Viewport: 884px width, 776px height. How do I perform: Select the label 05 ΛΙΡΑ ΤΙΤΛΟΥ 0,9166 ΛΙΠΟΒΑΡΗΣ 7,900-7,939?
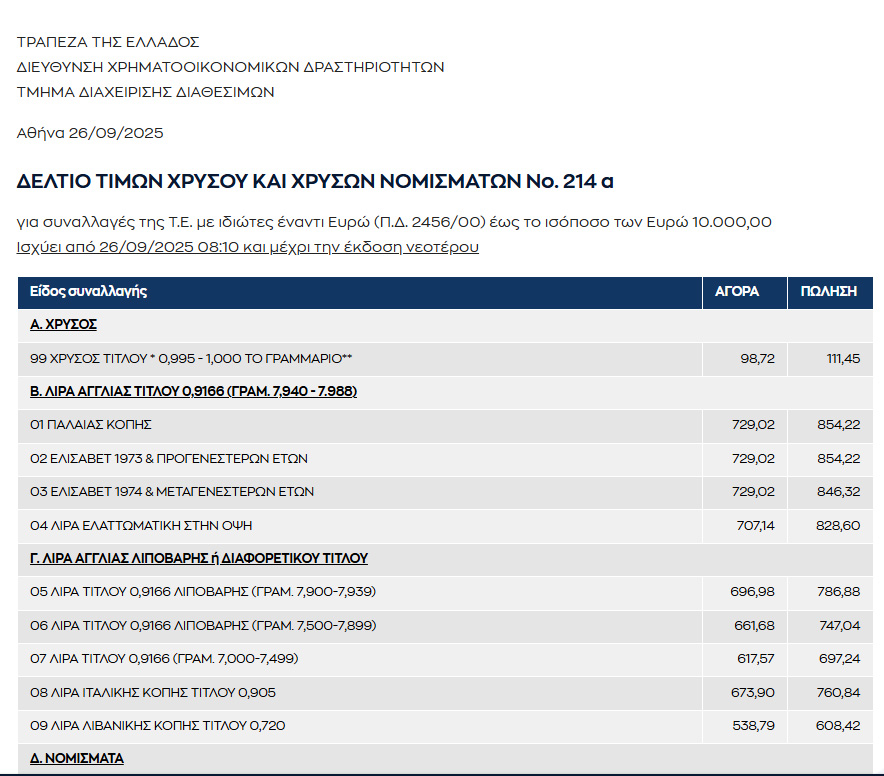click(203, 592)
